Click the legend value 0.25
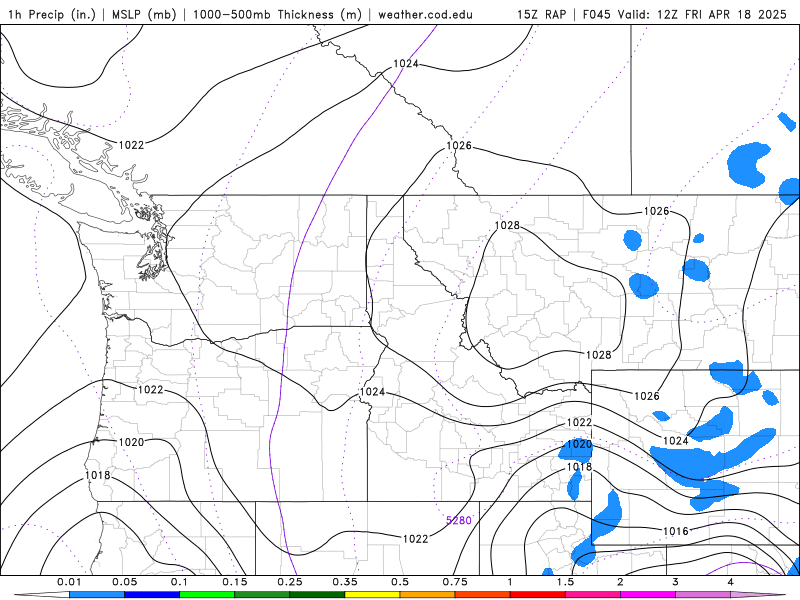Image resolution: width=800 pixels, height=600 pixels. [x=290, y=582]
